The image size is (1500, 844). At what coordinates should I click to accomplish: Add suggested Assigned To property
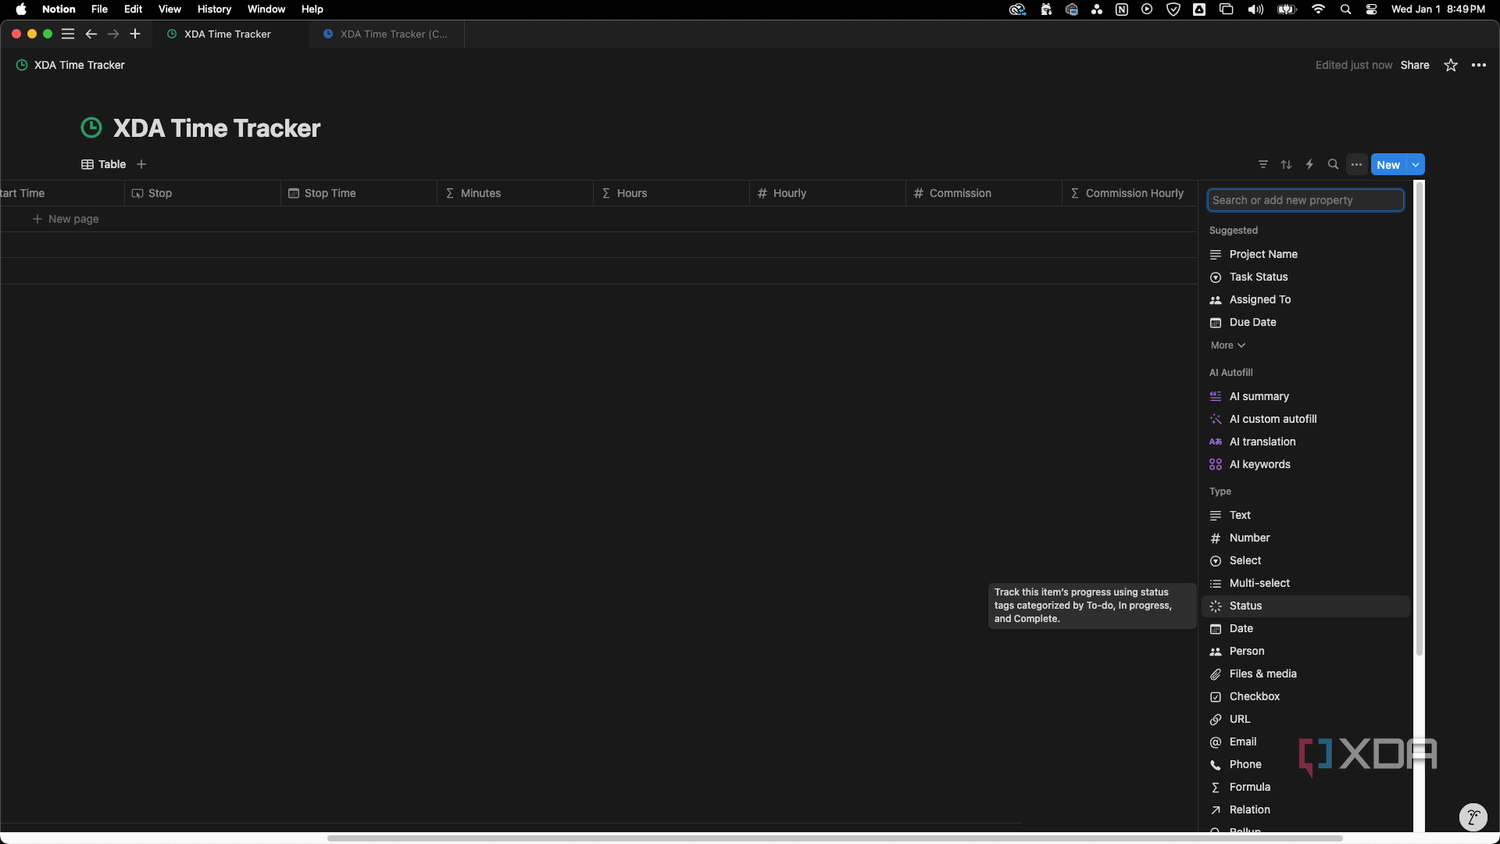tap(1305, 300)
